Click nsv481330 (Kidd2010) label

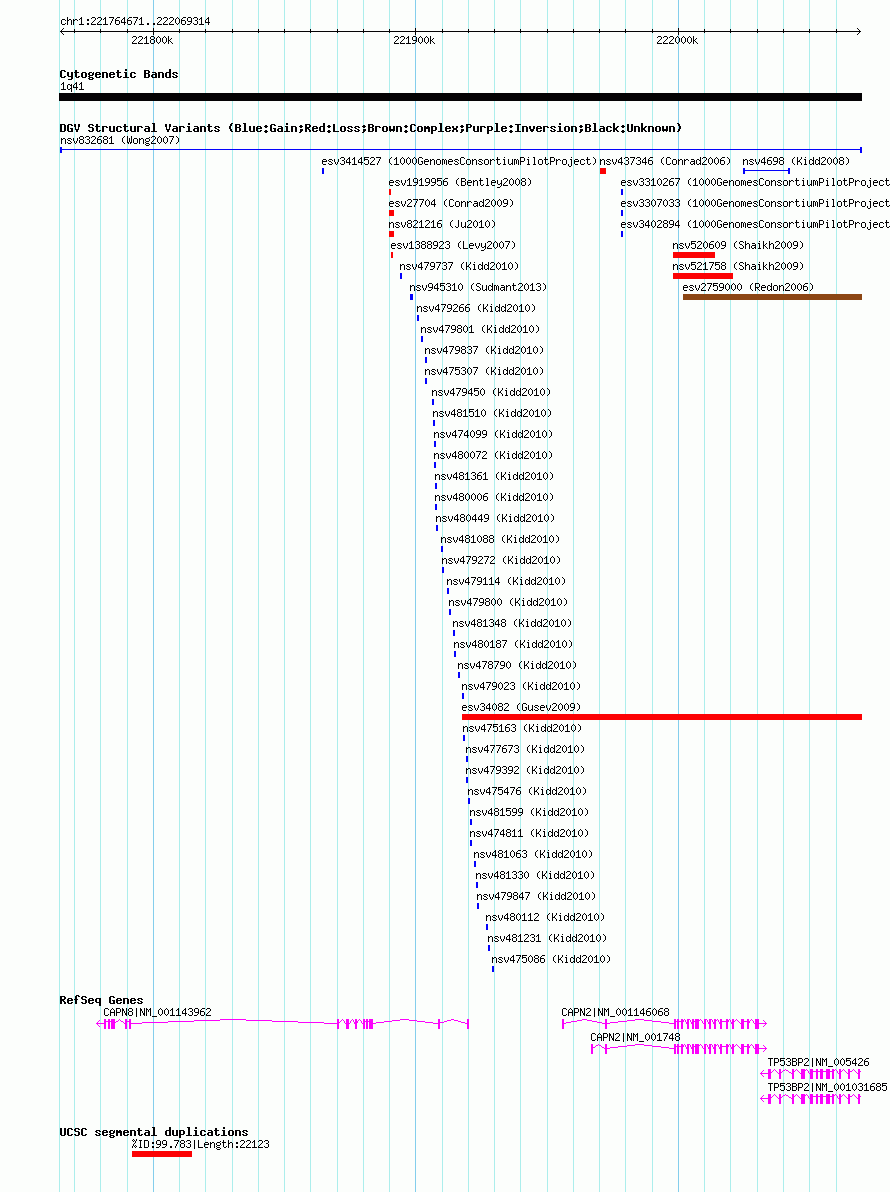click(x=535, y=876)
